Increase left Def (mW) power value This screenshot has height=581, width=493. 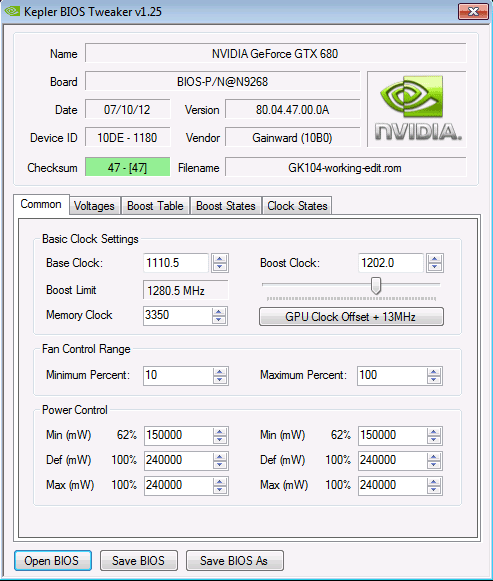click(220, 457)
